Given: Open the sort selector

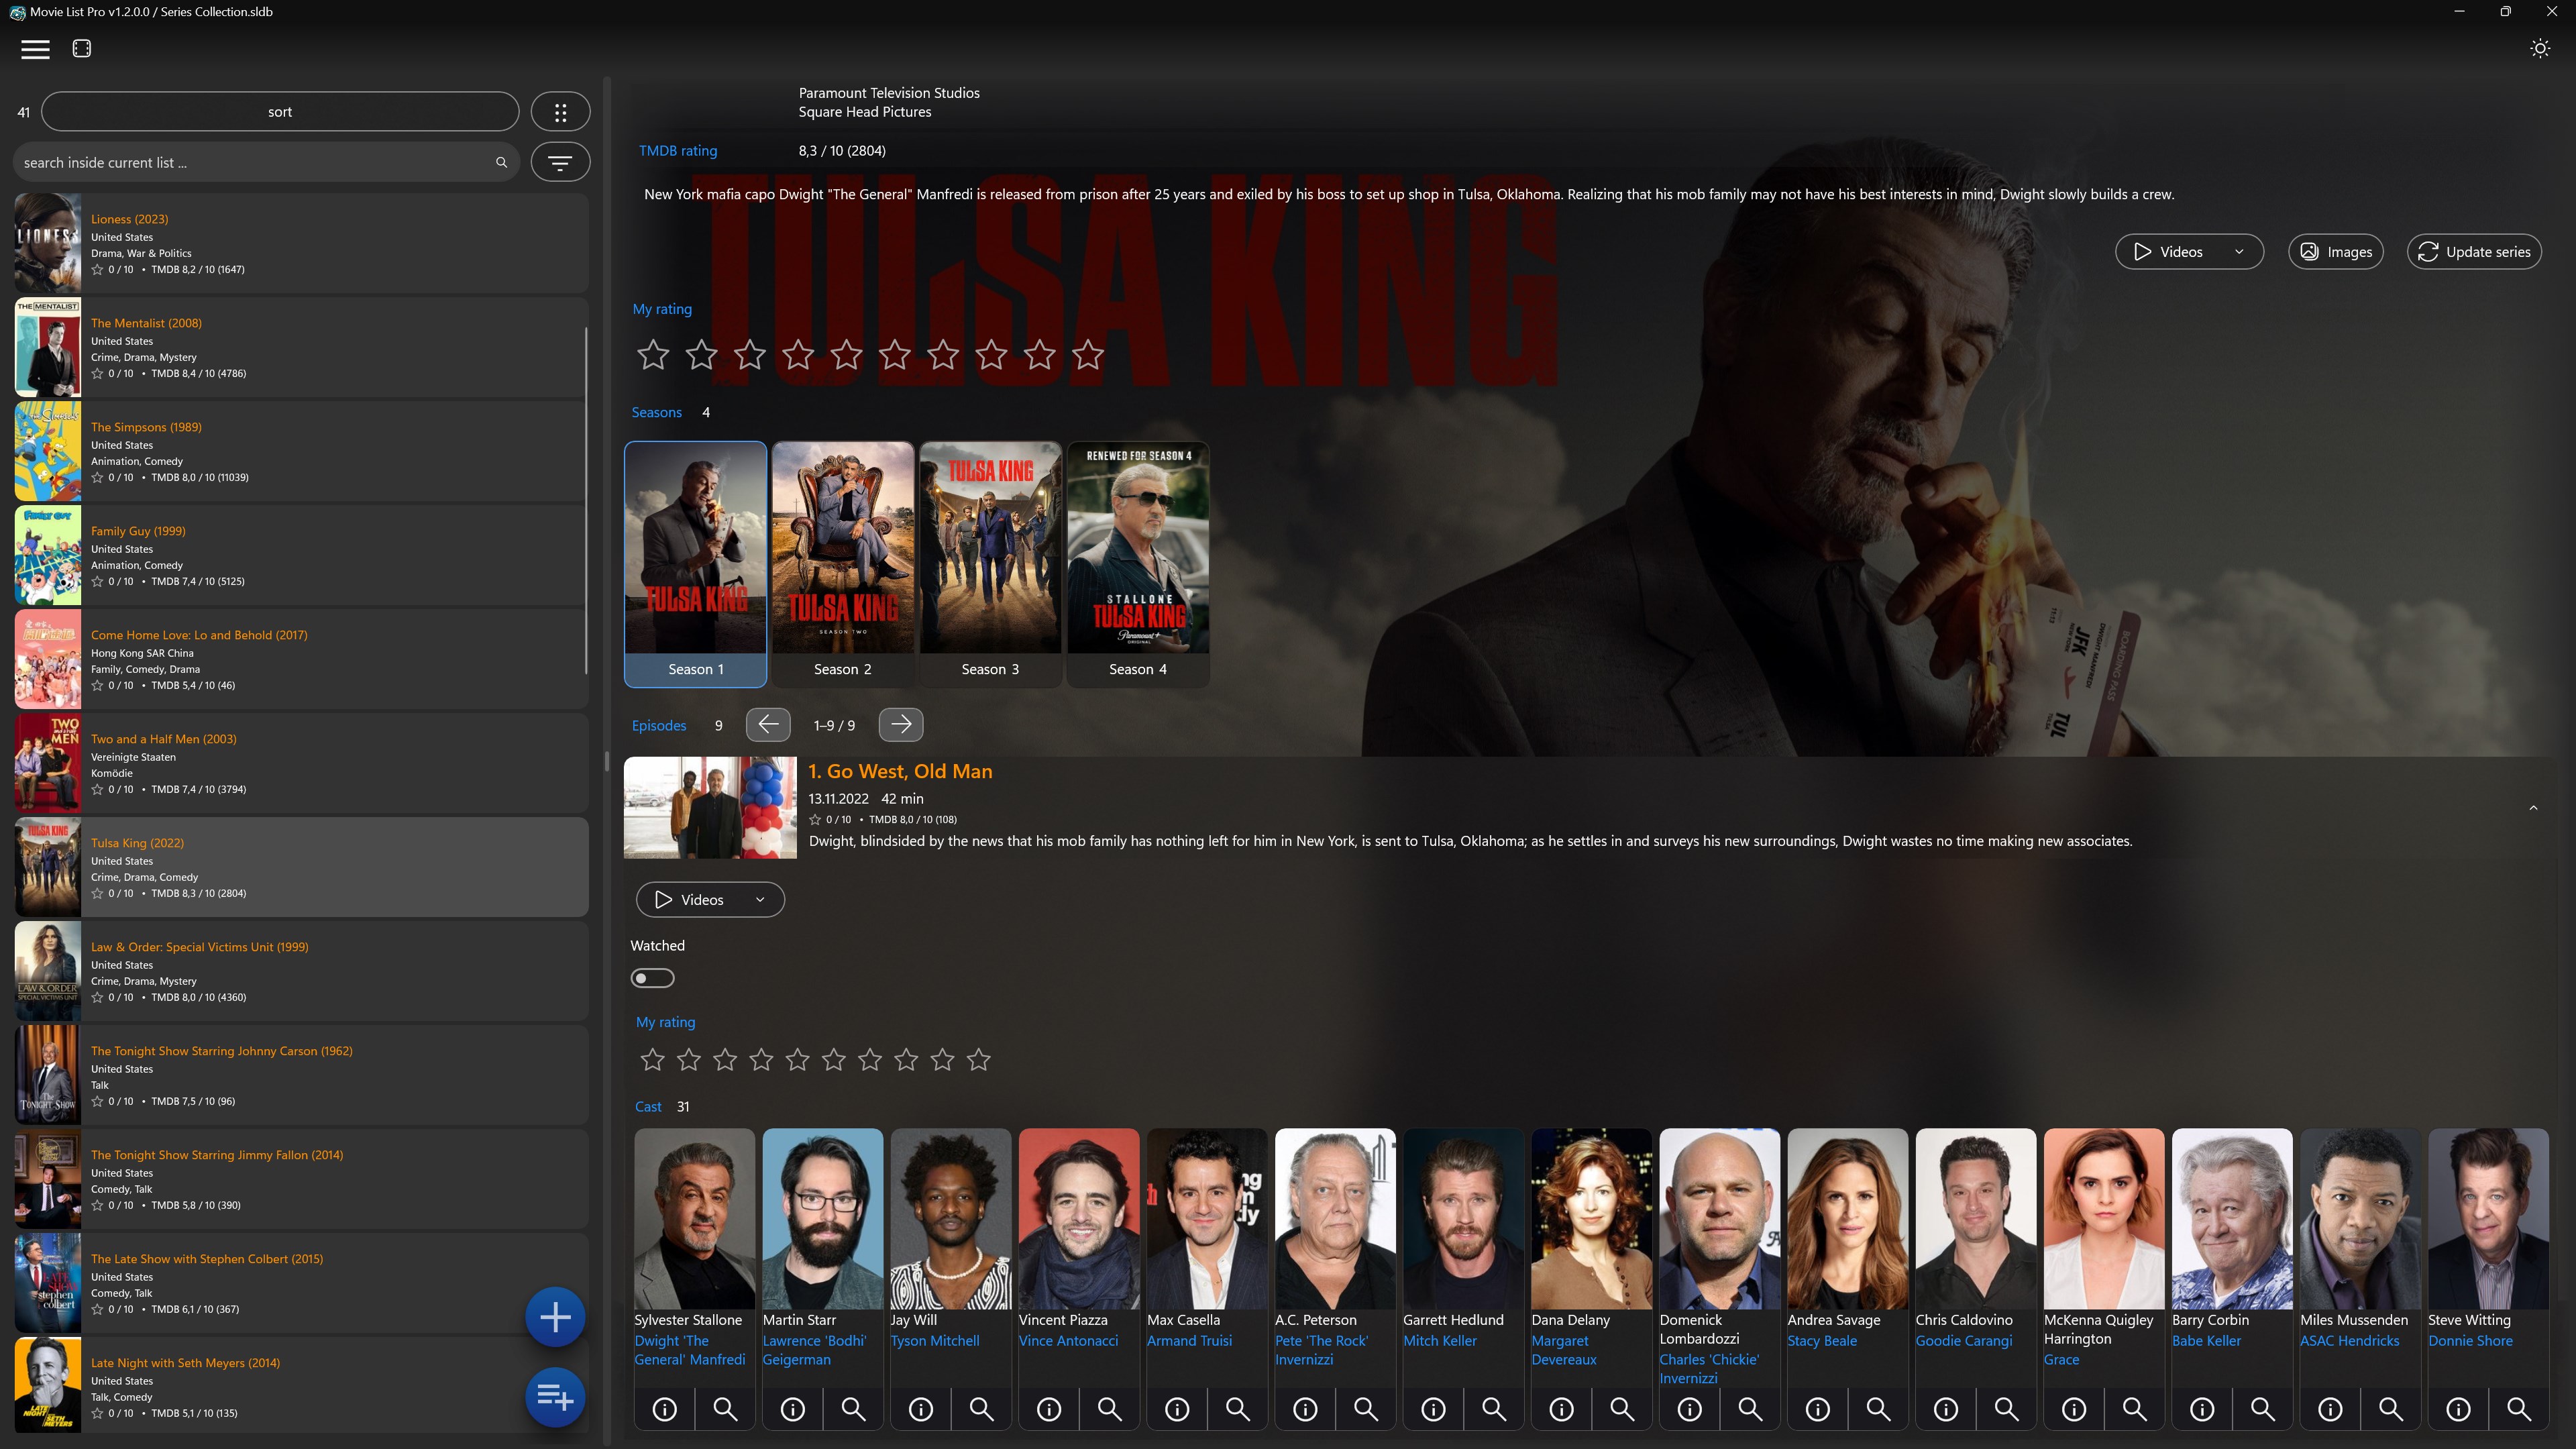Looking at the screenshot, I should 280,112.
